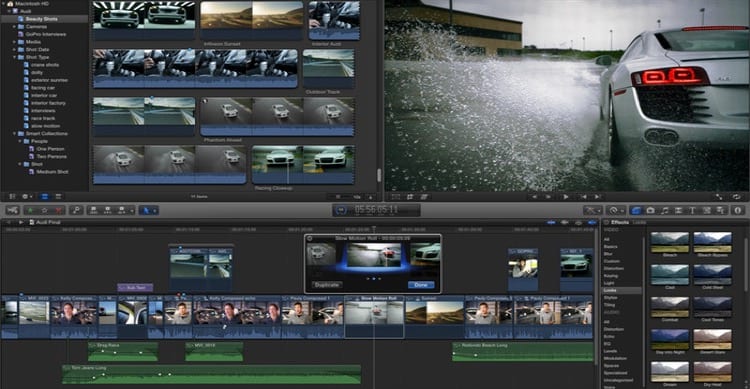This screenshot has width=750, height=389.
Task: Select the Modulation audio effects category
Action: coord(615,358)
